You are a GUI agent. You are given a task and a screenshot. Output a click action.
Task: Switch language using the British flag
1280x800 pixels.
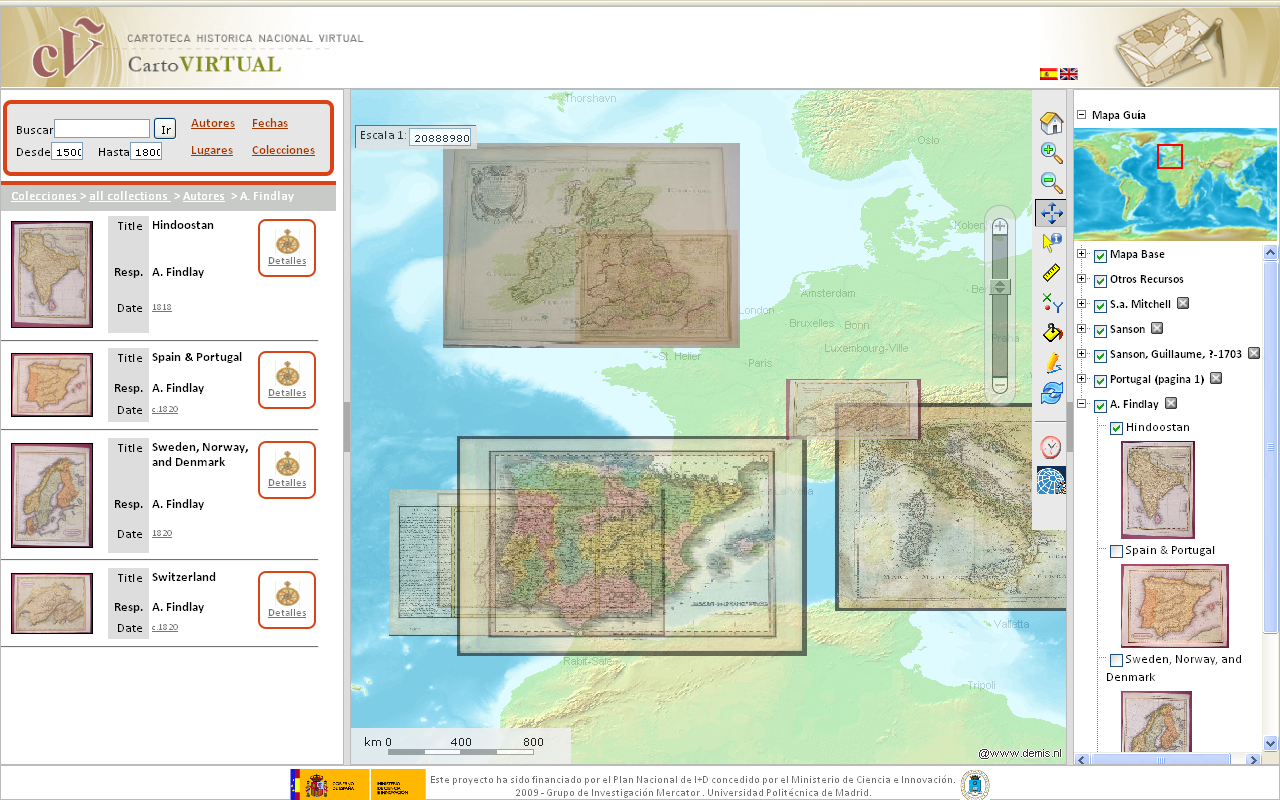[x=1069, y=74]
